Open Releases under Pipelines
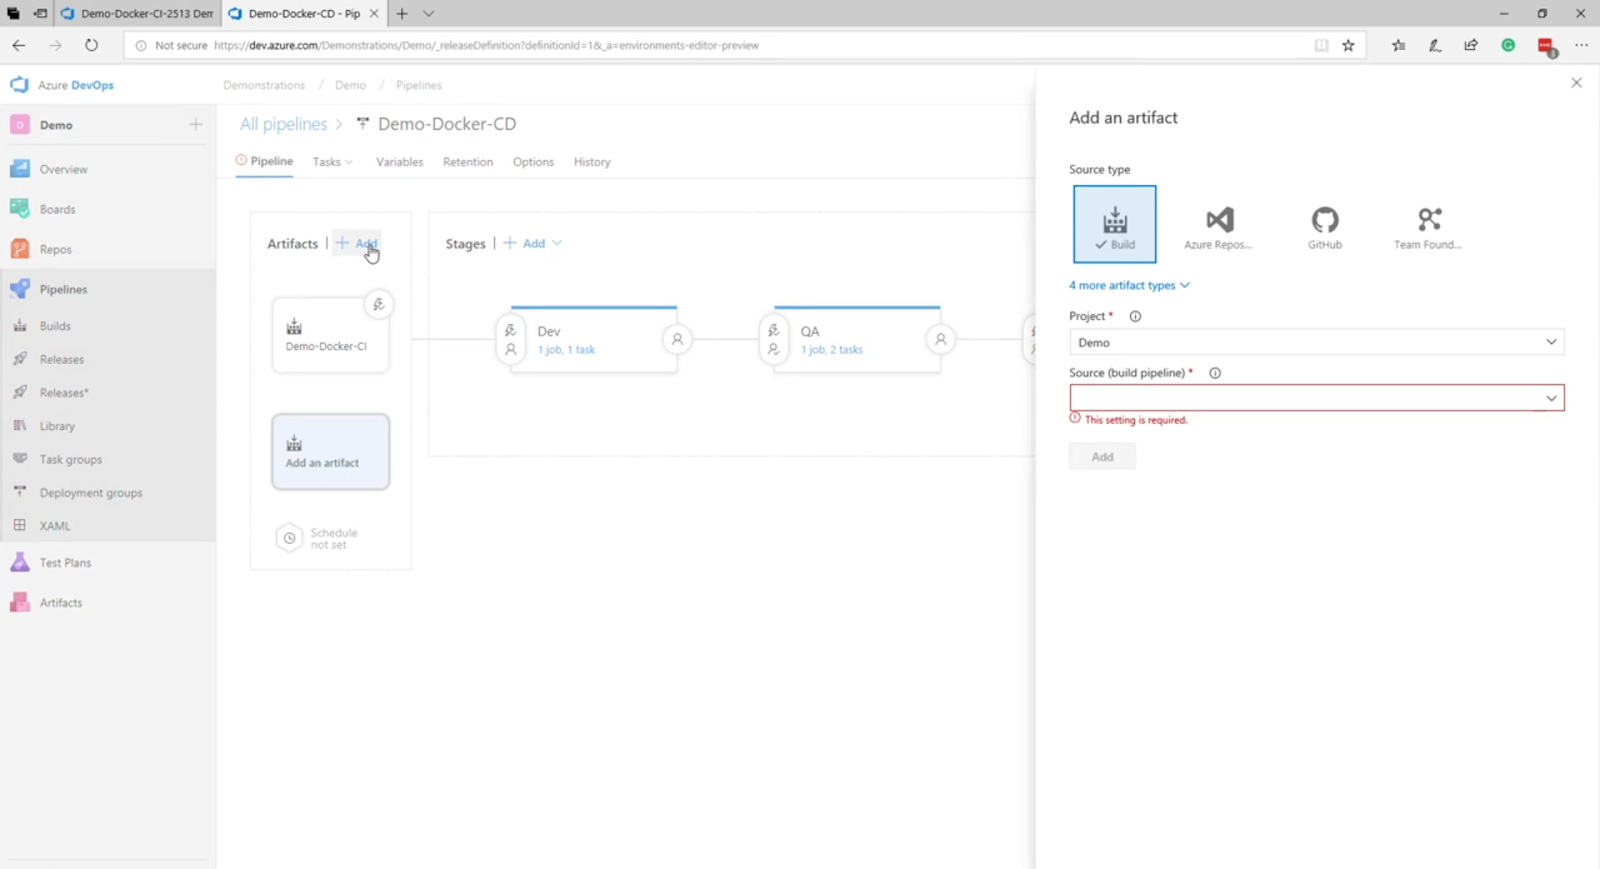 [x=108, y=359]
